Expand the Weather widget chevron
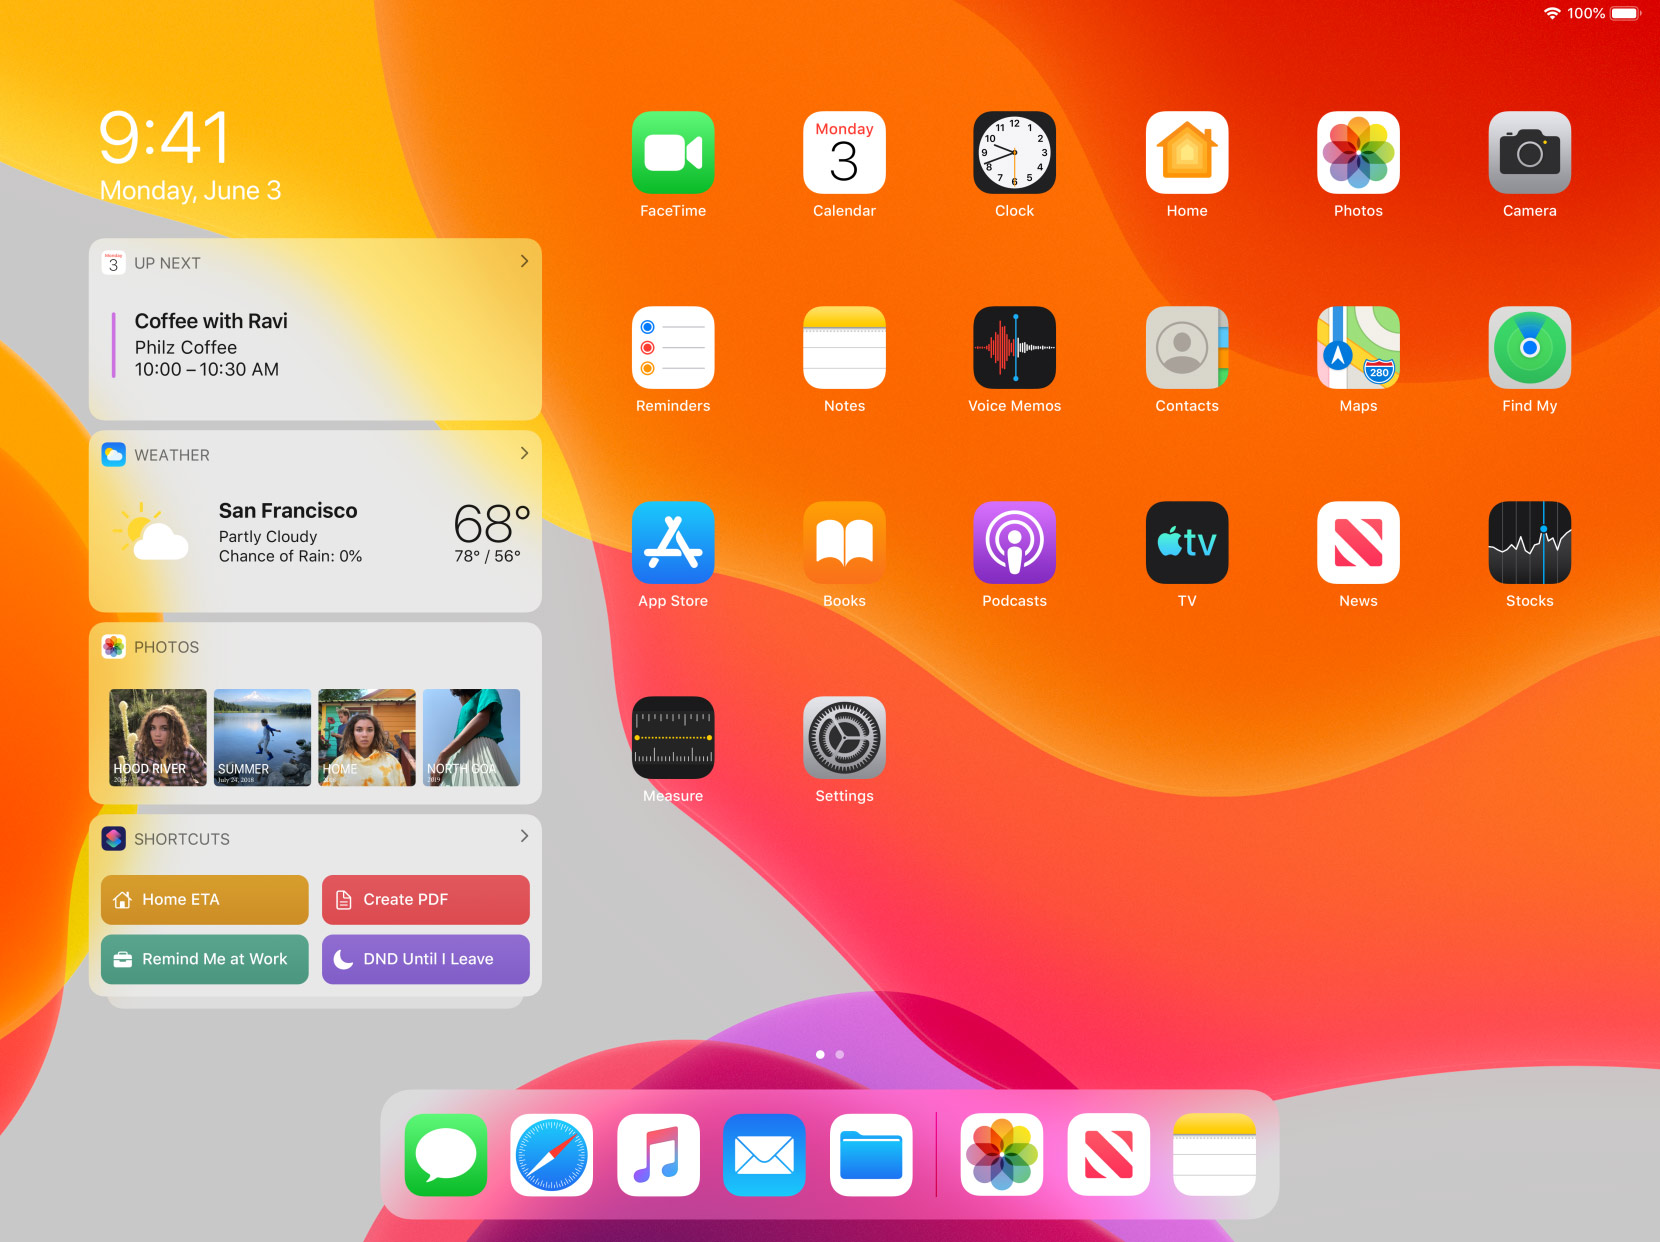The image size is (1660, 1242). [x=524, y=454]
